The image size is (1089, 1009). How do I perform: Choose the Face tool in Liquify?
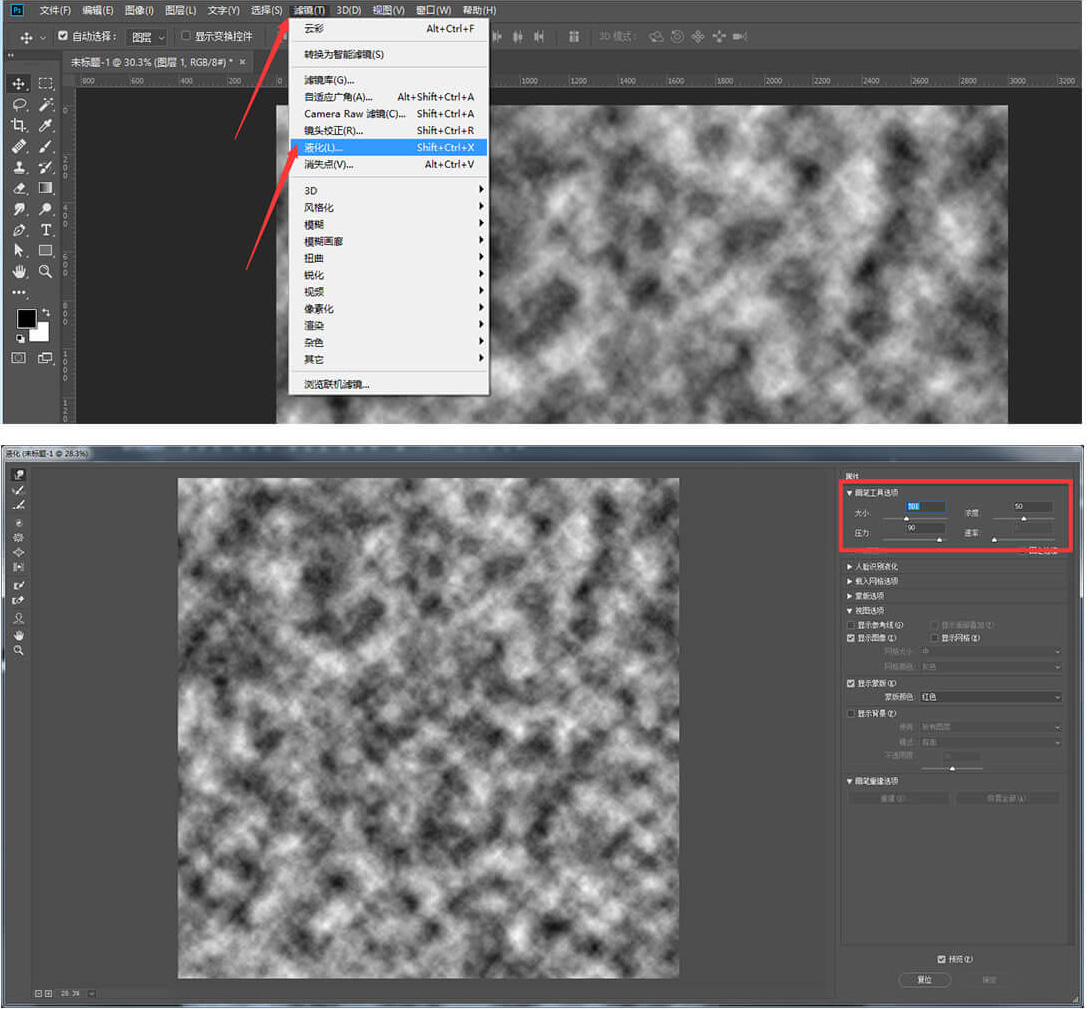pyautogui.click(x=19, y=618)
